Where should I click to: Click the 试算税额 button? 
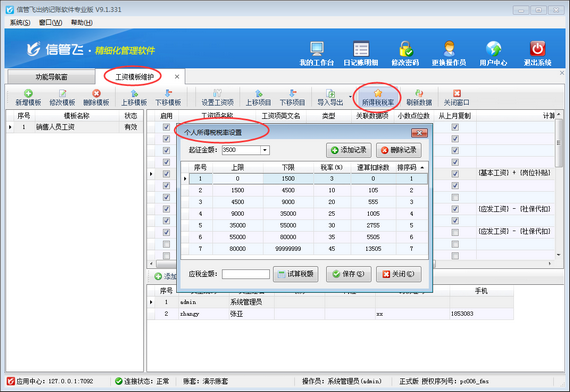click(x=296, y=274)
